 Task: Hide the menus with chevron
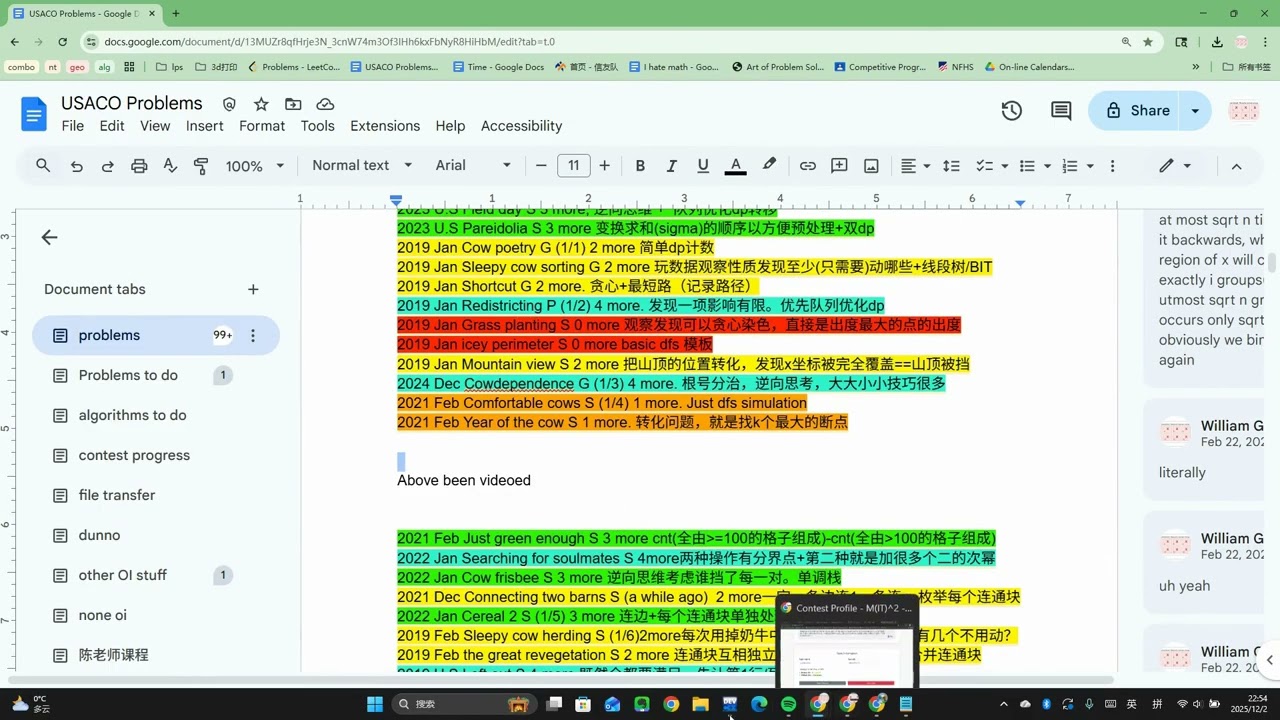1236,166
